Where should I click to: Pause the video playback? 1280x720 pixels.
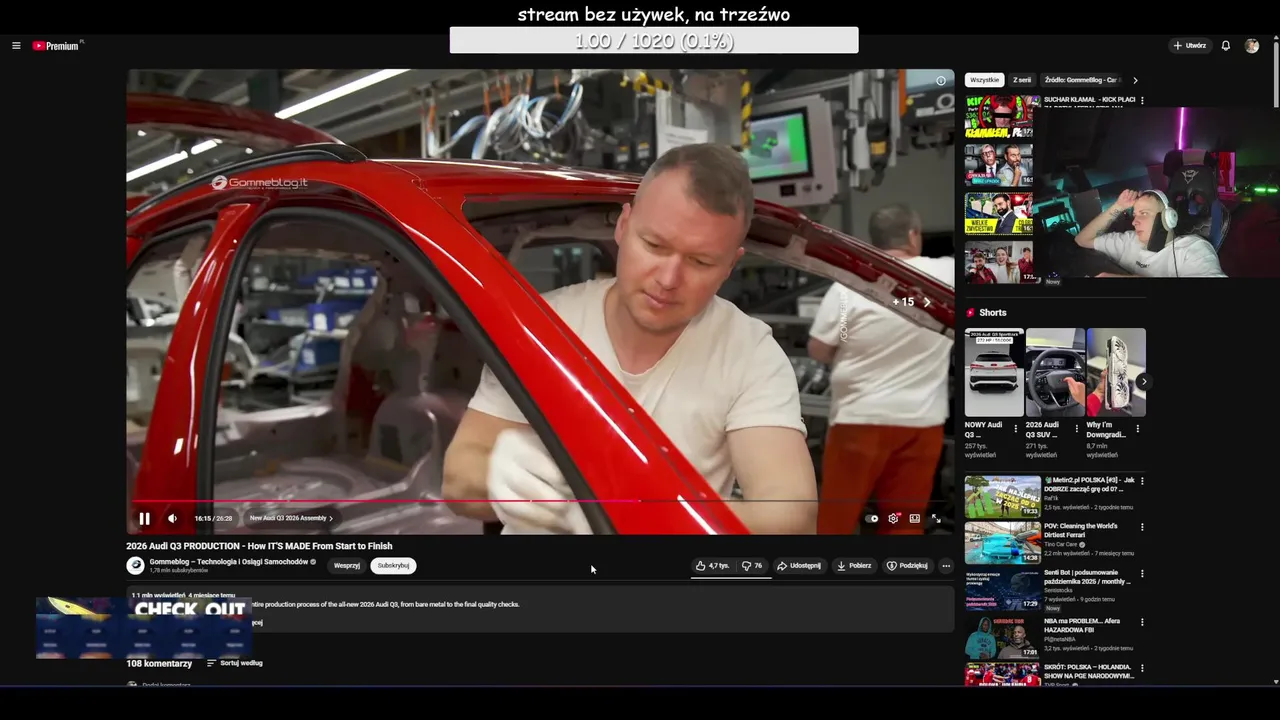(x=144, y=518)
